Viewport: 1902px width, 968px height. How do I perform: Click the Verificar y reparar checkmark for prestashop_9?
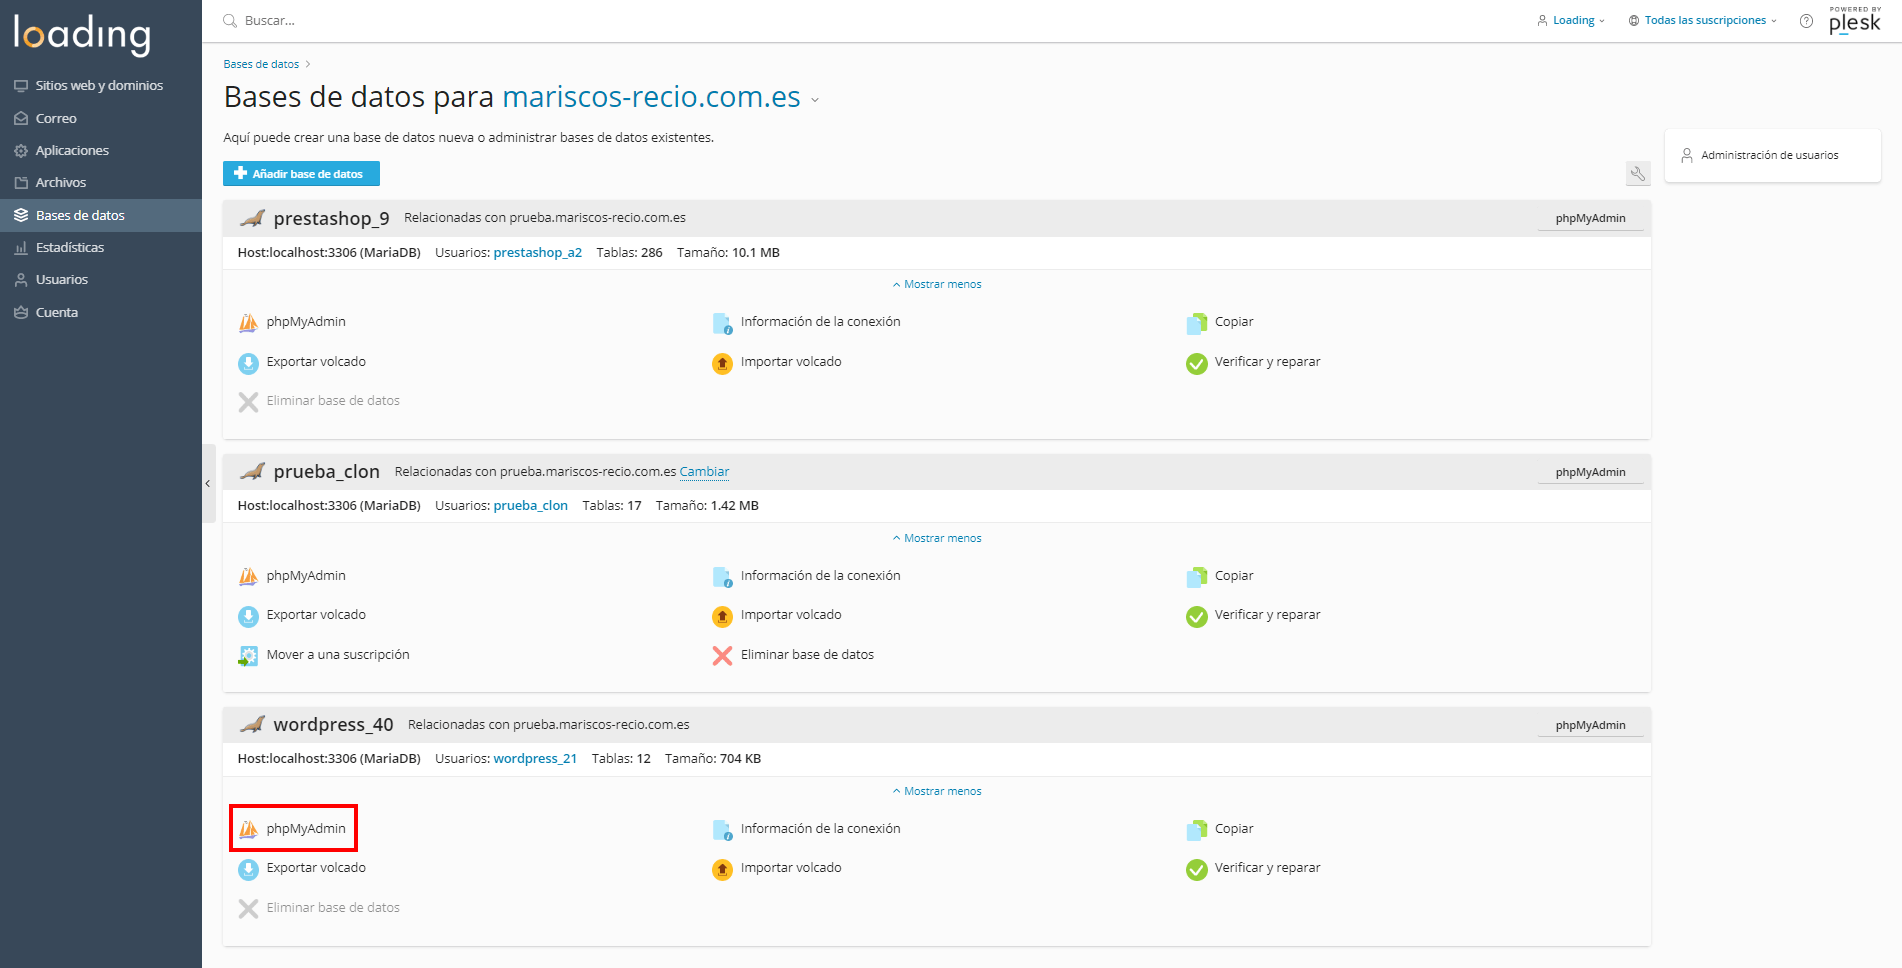(x=1196, y=363)
